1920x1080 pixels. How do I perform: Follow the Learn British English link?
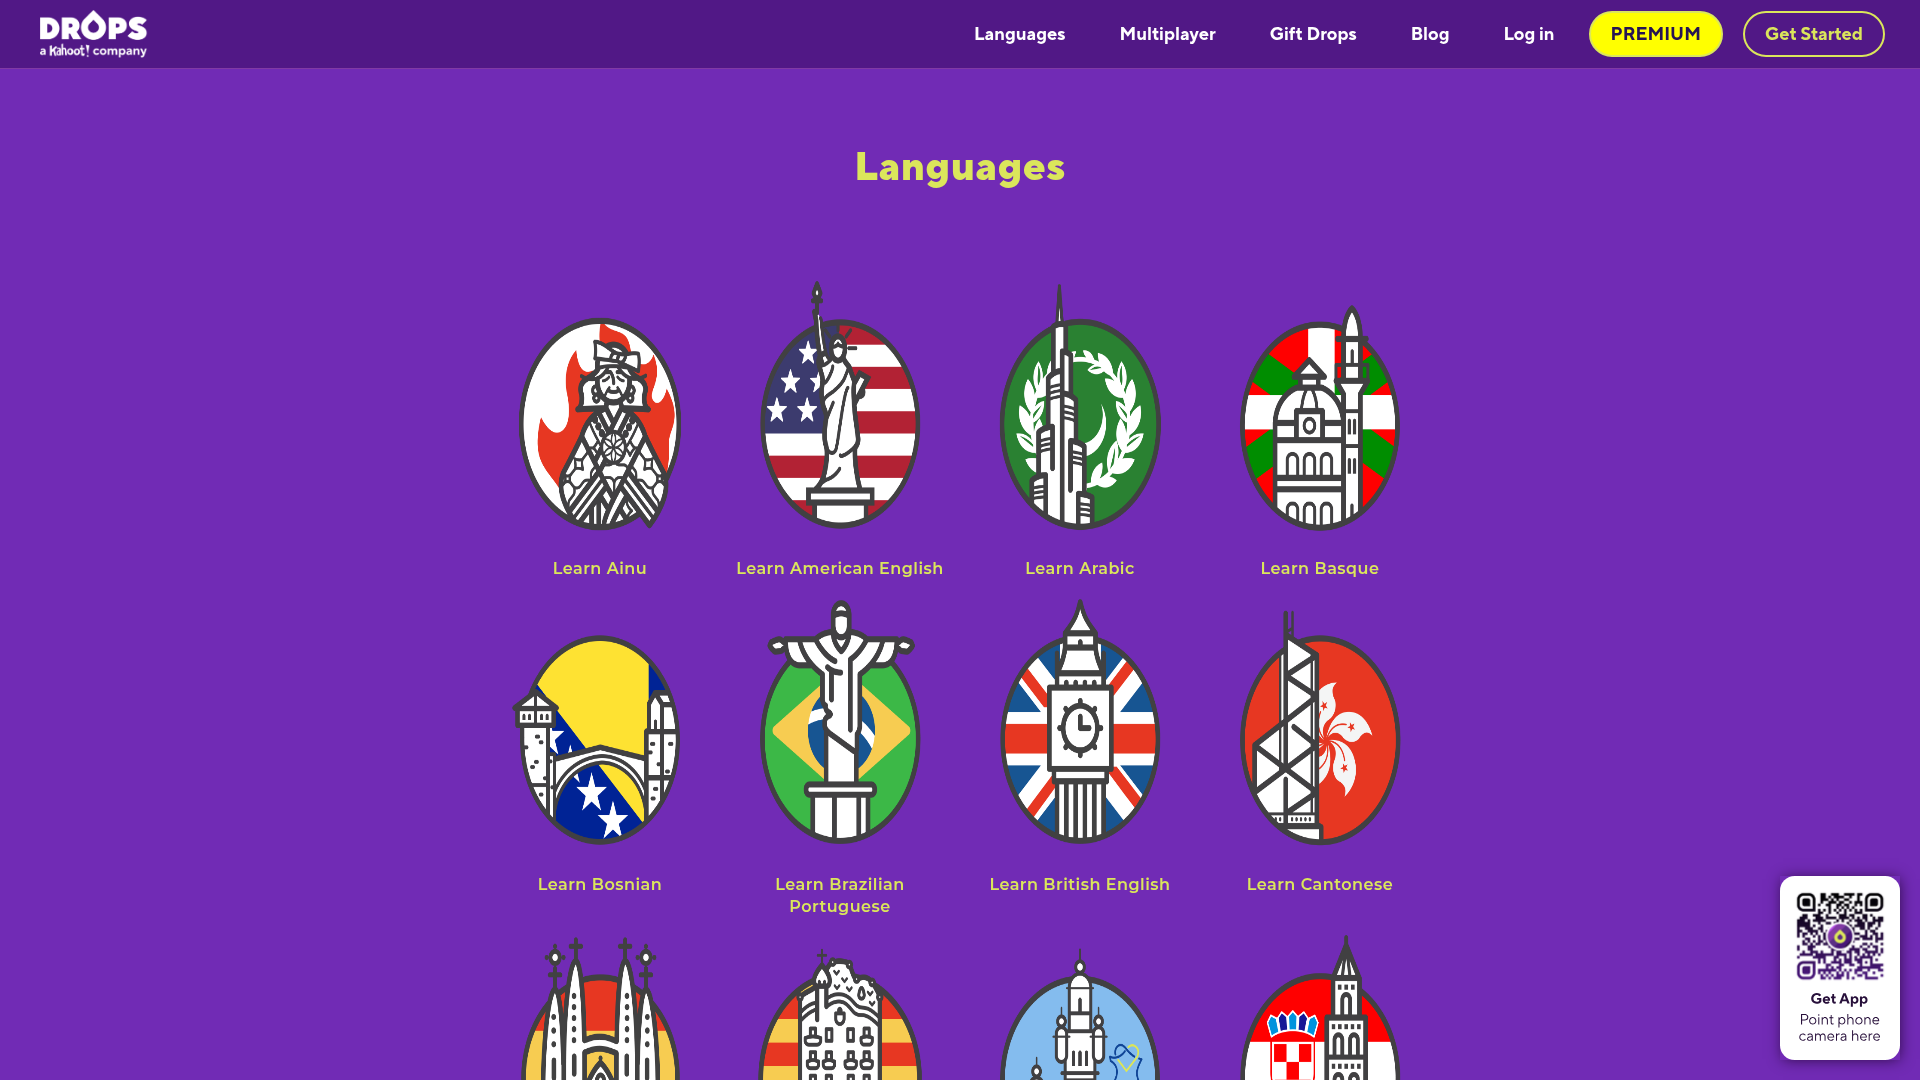coord(1080,884)
